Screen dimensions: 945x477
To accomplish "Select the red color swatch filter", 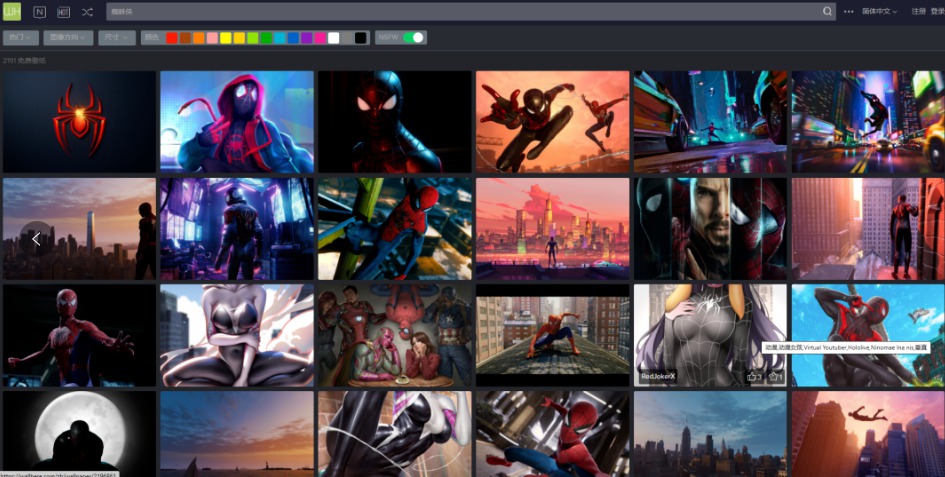I will 172,38.
